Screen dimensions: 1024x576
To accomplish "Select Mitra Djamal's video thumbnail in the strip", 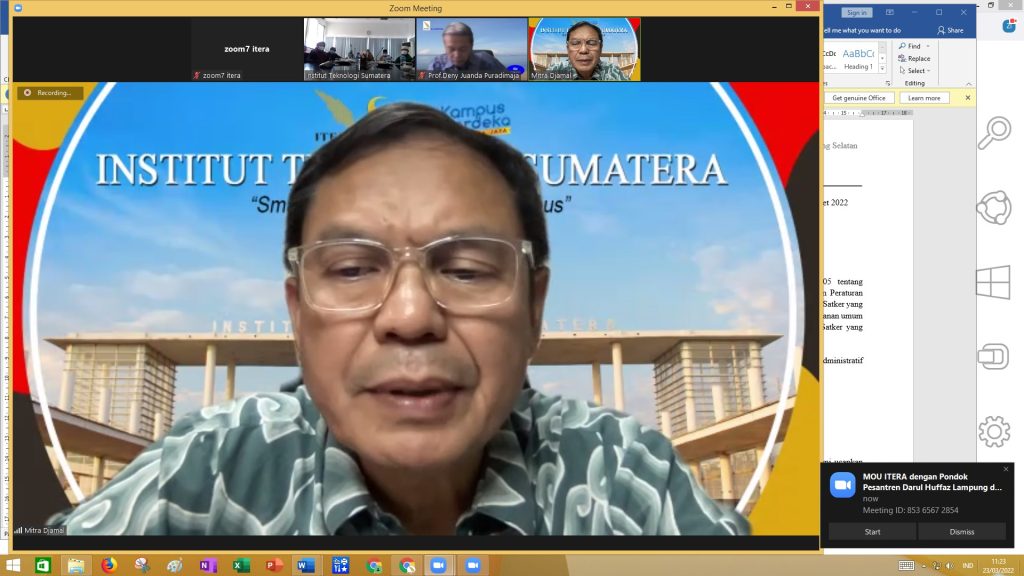I will click(584, 49).
